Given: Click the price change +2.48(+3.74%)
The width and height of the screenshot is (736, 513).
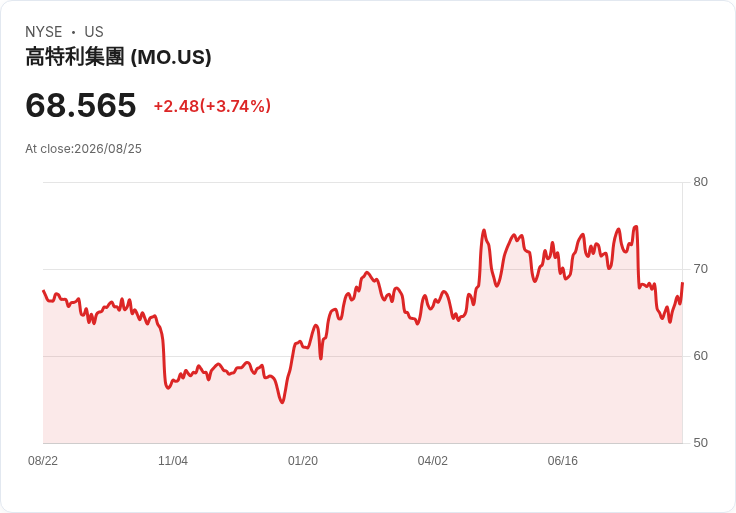Looking at the screenshot, I should (212, 106).
